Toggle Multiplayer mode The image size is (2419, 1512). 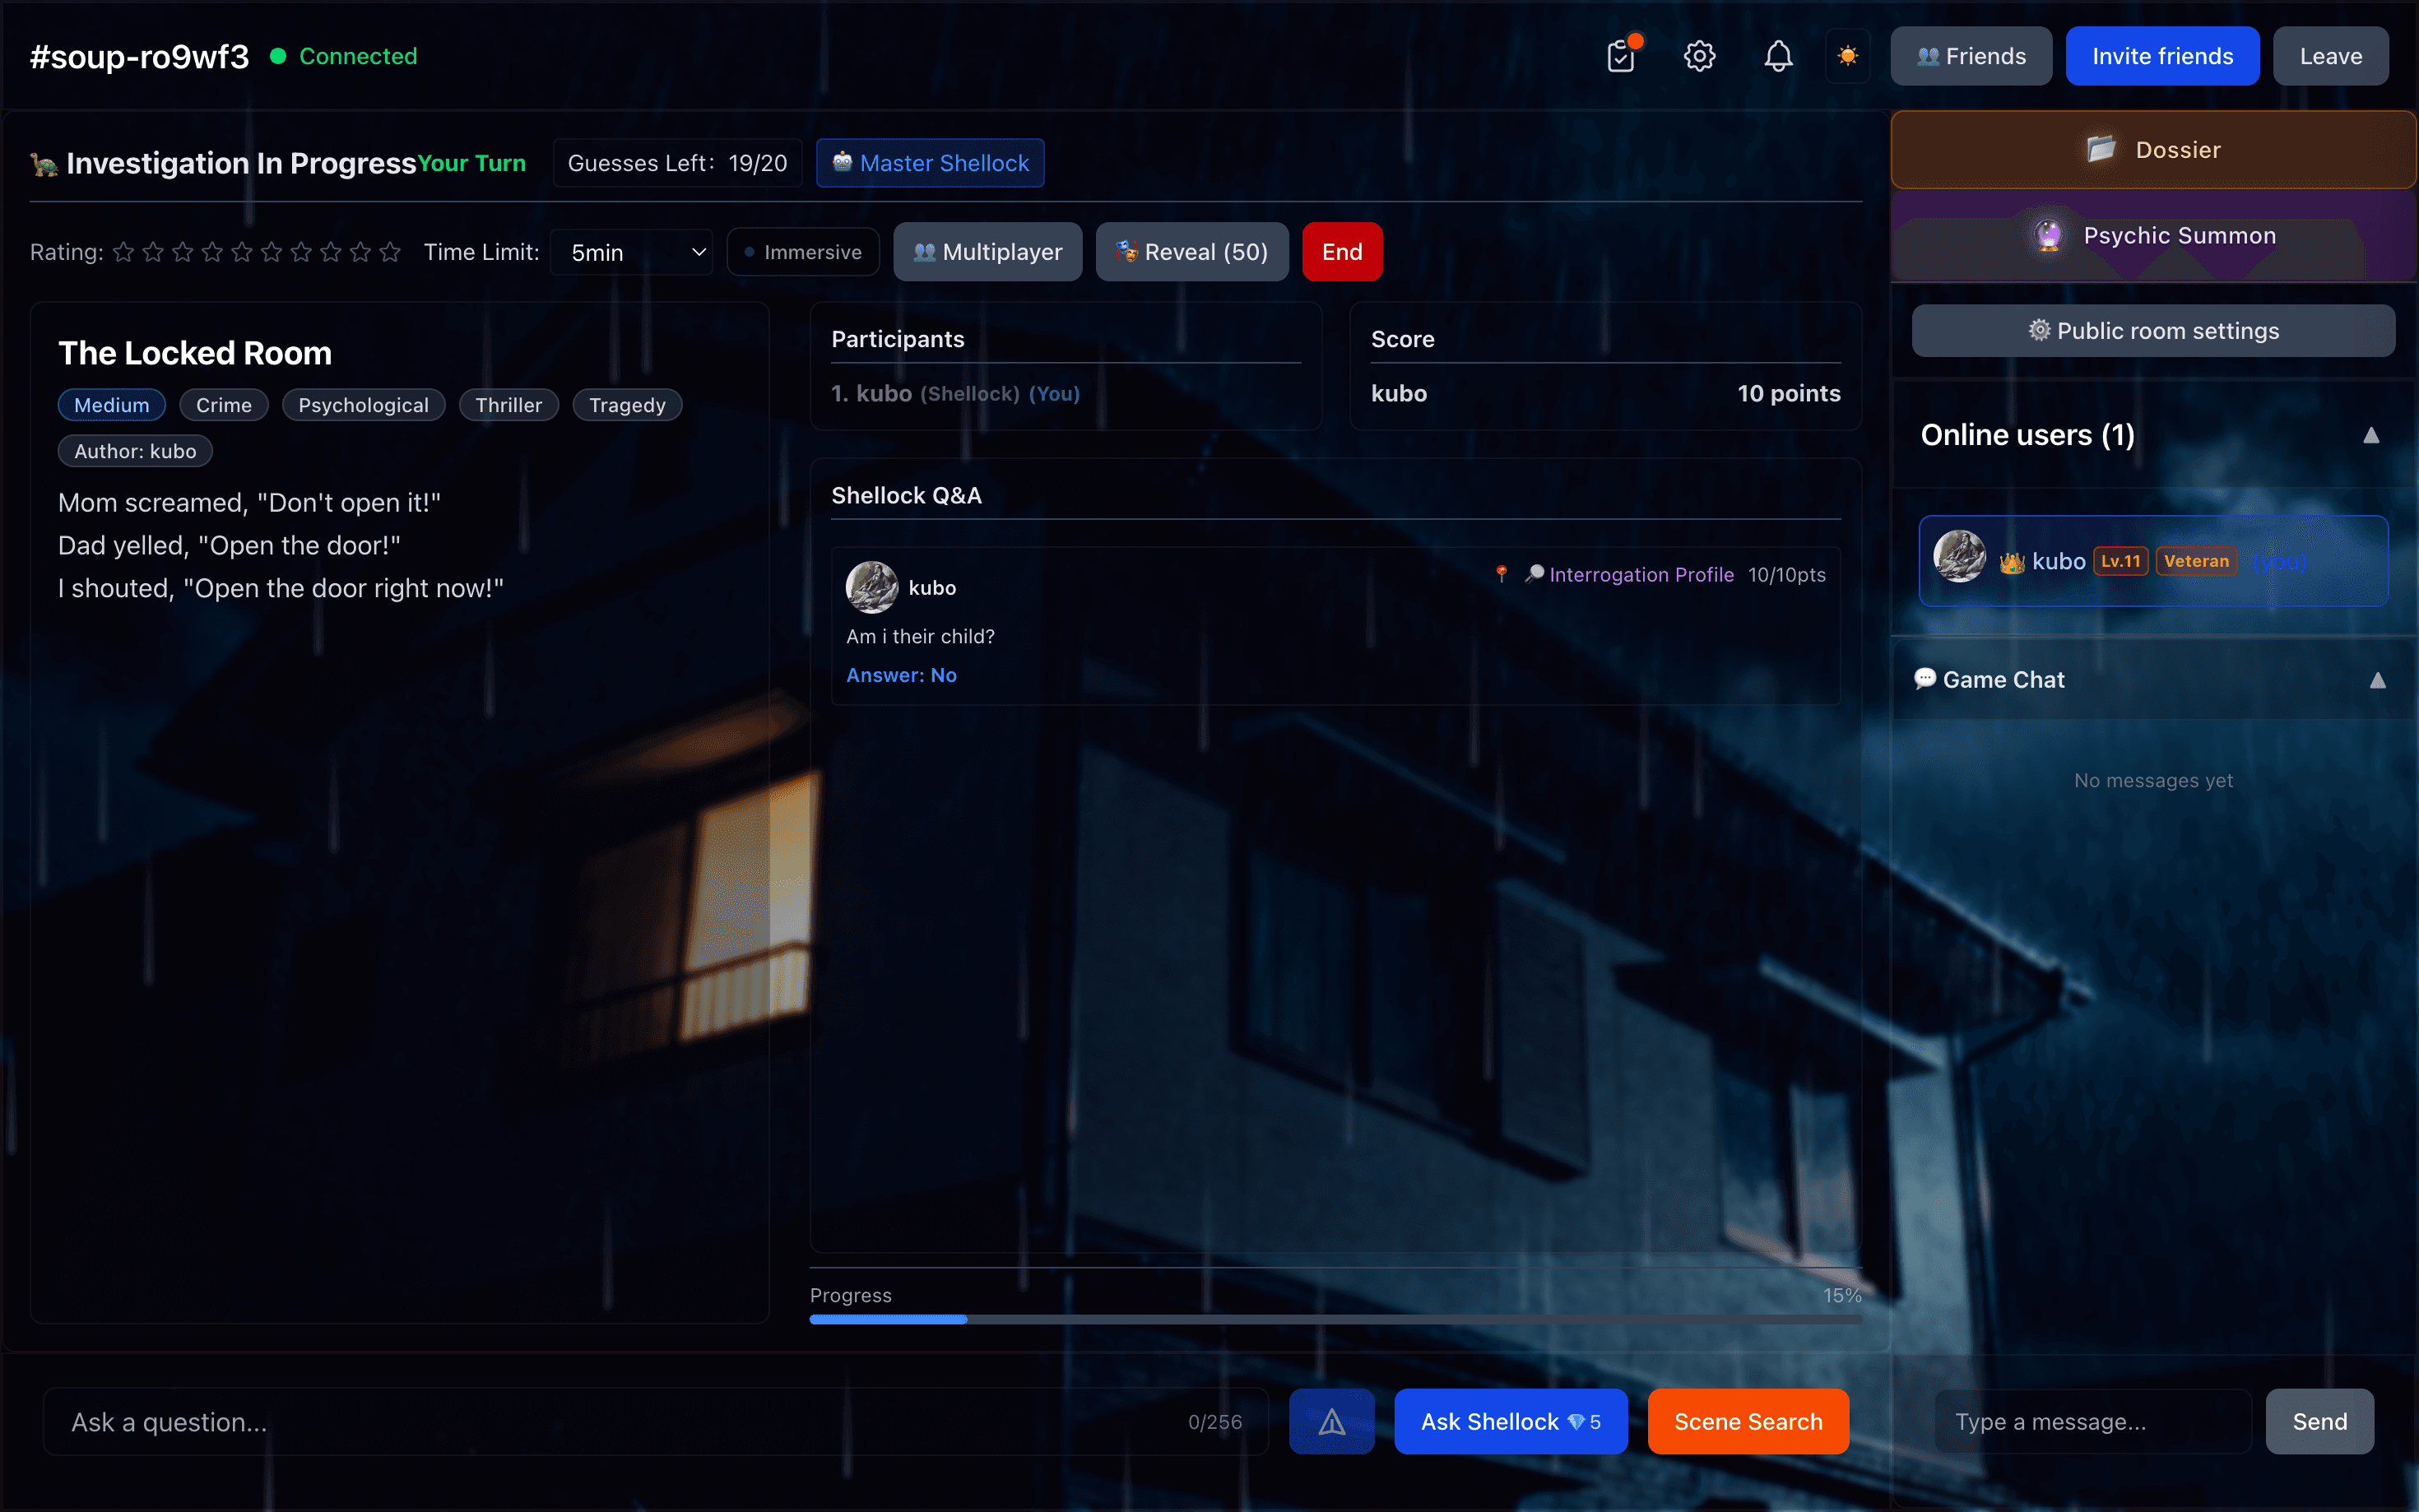click(987, 251)
